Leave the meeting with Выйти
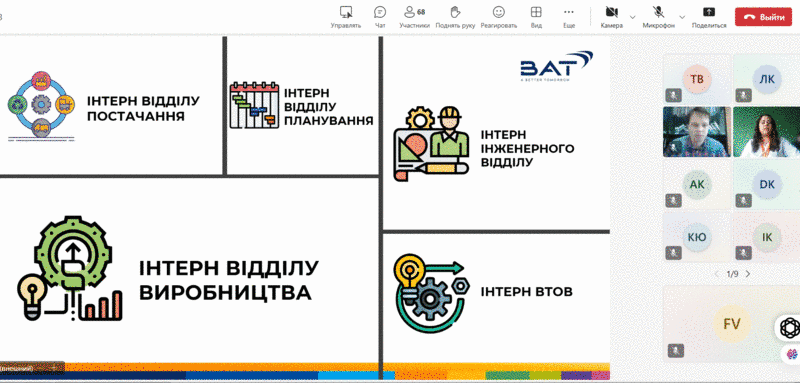 [x=763, y=17]
